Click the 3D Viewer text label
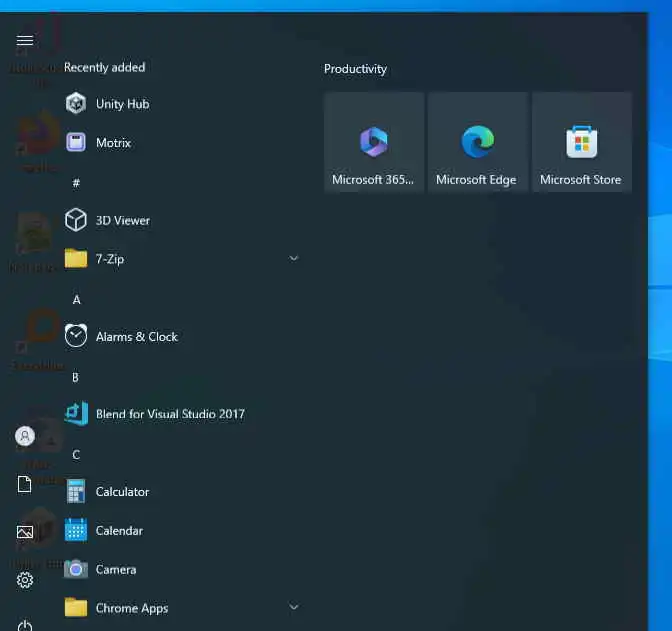Screen dimensions: 672x631 pos(123,220)
